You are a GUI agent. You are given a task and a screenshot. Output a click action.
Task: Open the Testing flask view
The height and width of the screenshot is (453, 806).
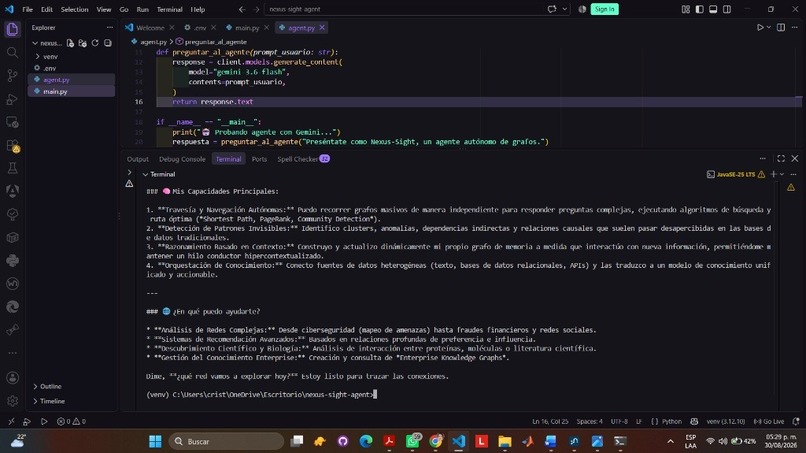pyautogui.click(x=12, y=168)
